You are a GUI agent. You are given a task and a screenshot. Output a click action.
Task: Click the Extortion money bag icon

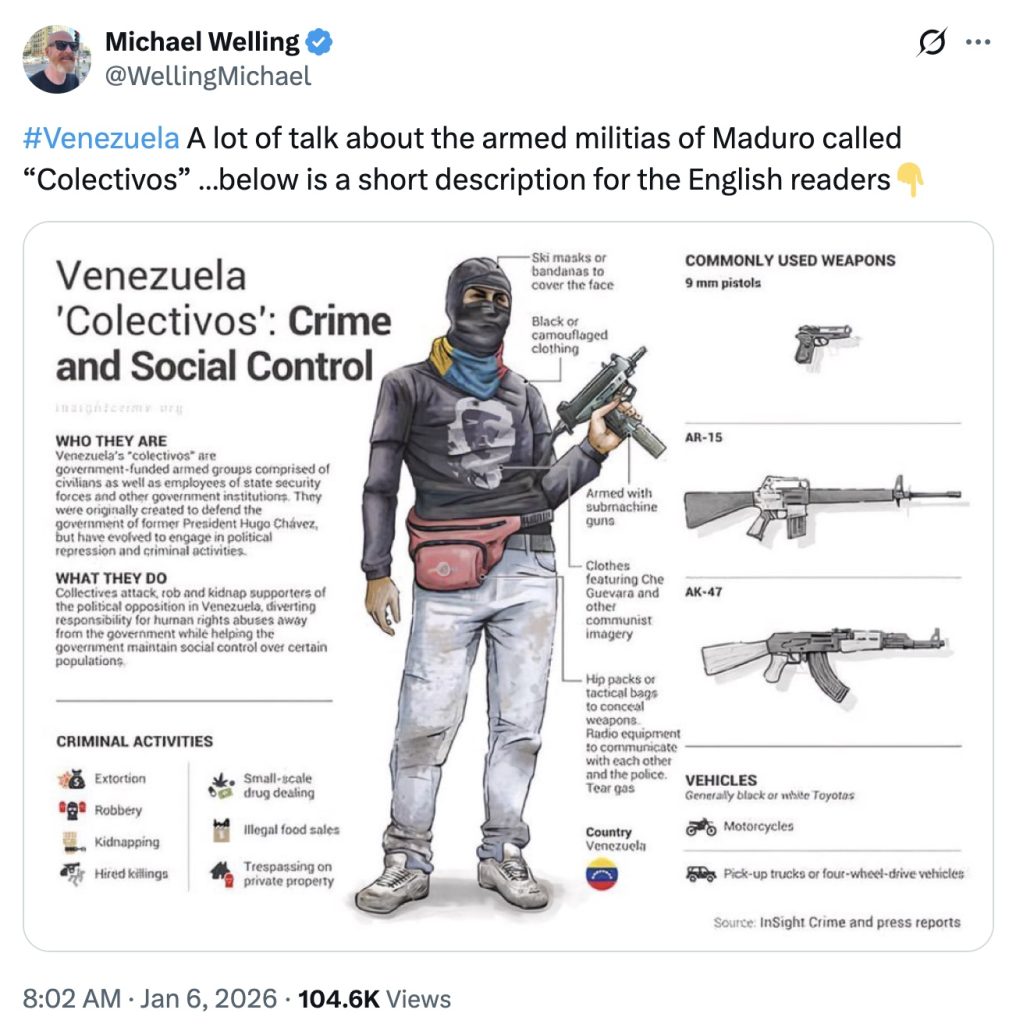[72, 778]
